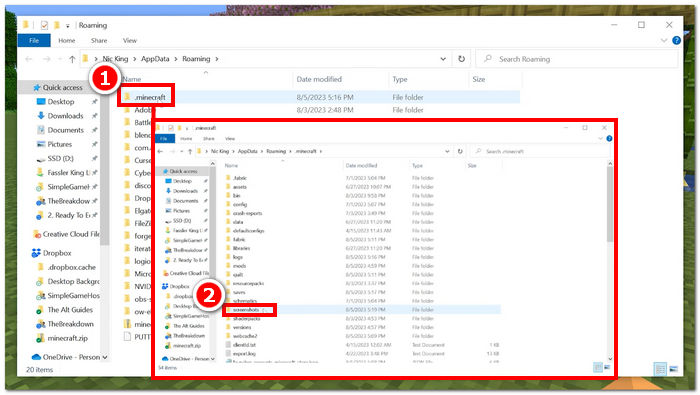Select screenshots folder in .minecraft window

click(246, 310)
